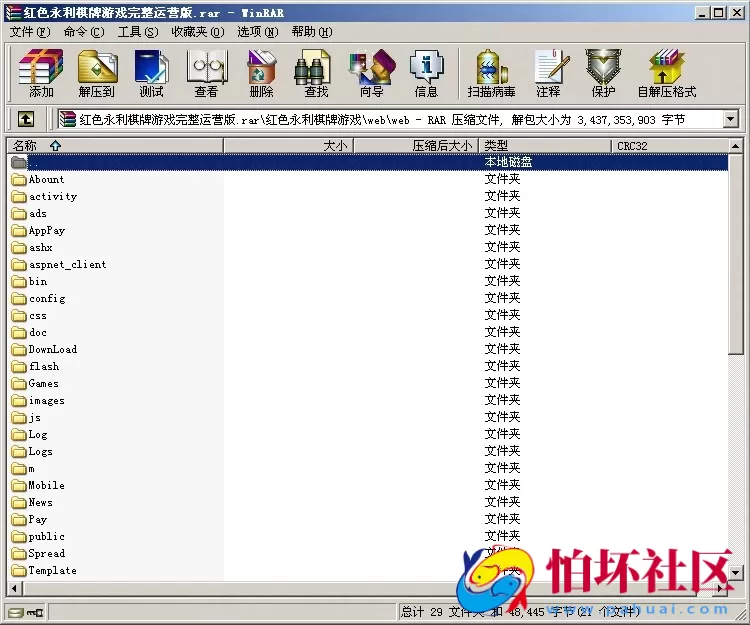Viewport: 750px width, 625px height.
Task: Select the News folder
Action: pos(32,503)
